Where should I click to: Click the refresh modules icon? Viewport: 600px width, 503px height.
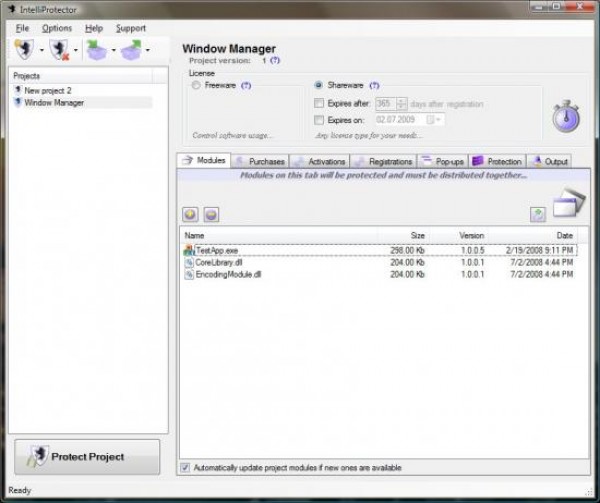pyautogui.click(x=537, y=214)
